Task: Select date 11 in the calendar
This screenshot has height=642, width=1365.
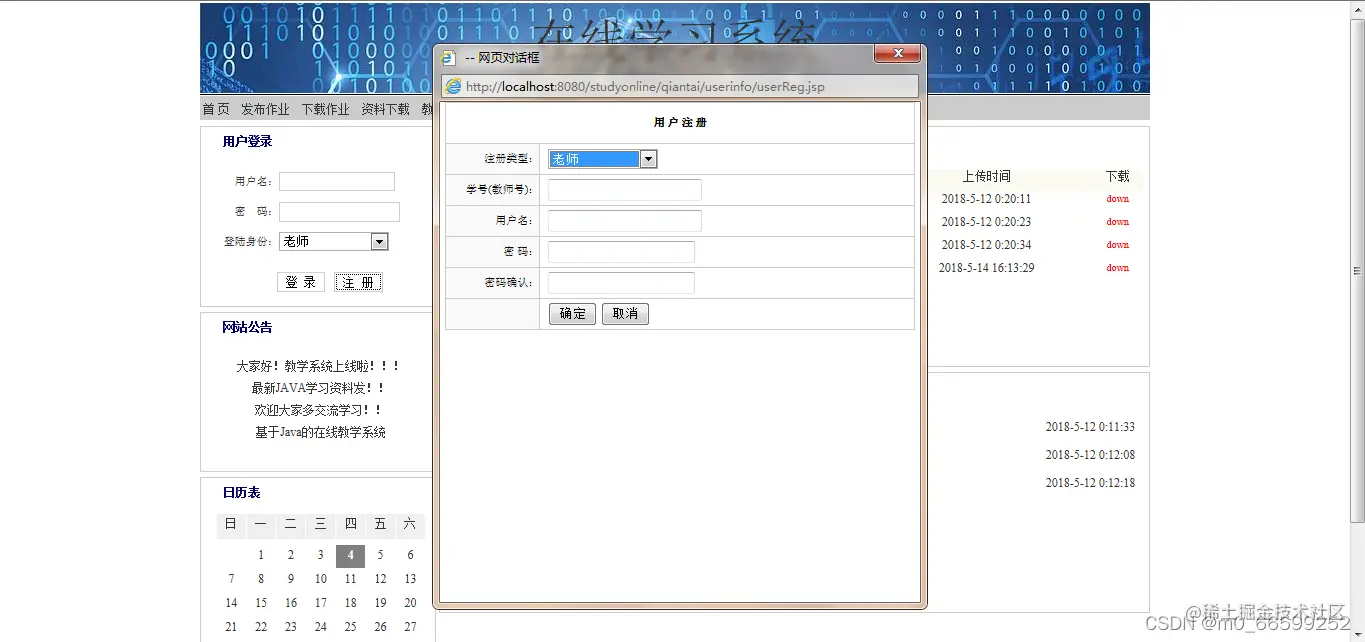Action: coord(350,579)
